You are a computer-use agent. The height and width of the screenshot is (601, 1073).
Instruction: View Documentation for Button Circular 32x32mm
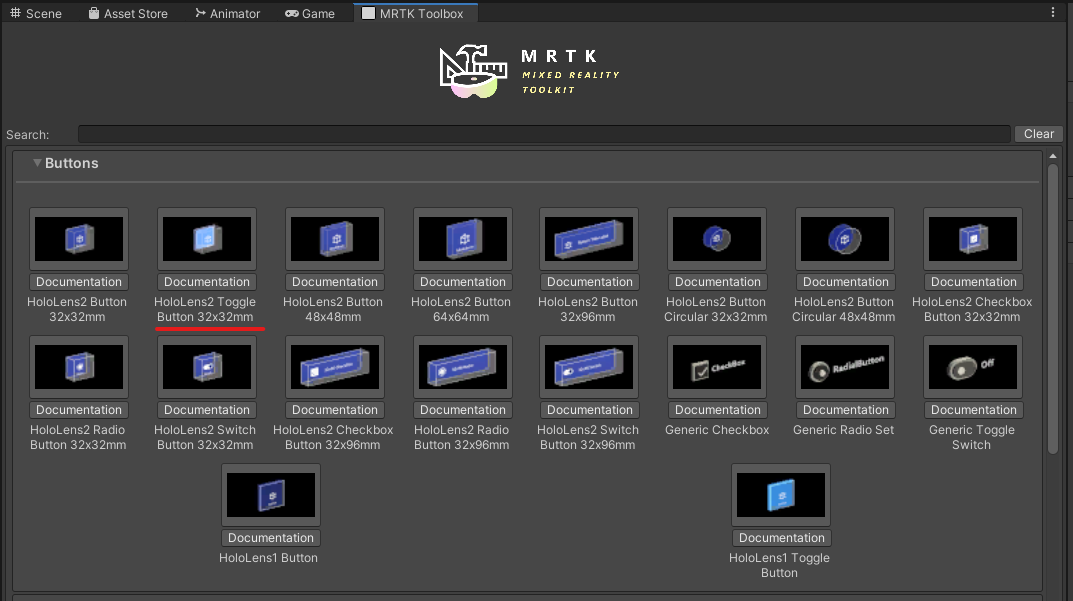(x=717, y=282)
